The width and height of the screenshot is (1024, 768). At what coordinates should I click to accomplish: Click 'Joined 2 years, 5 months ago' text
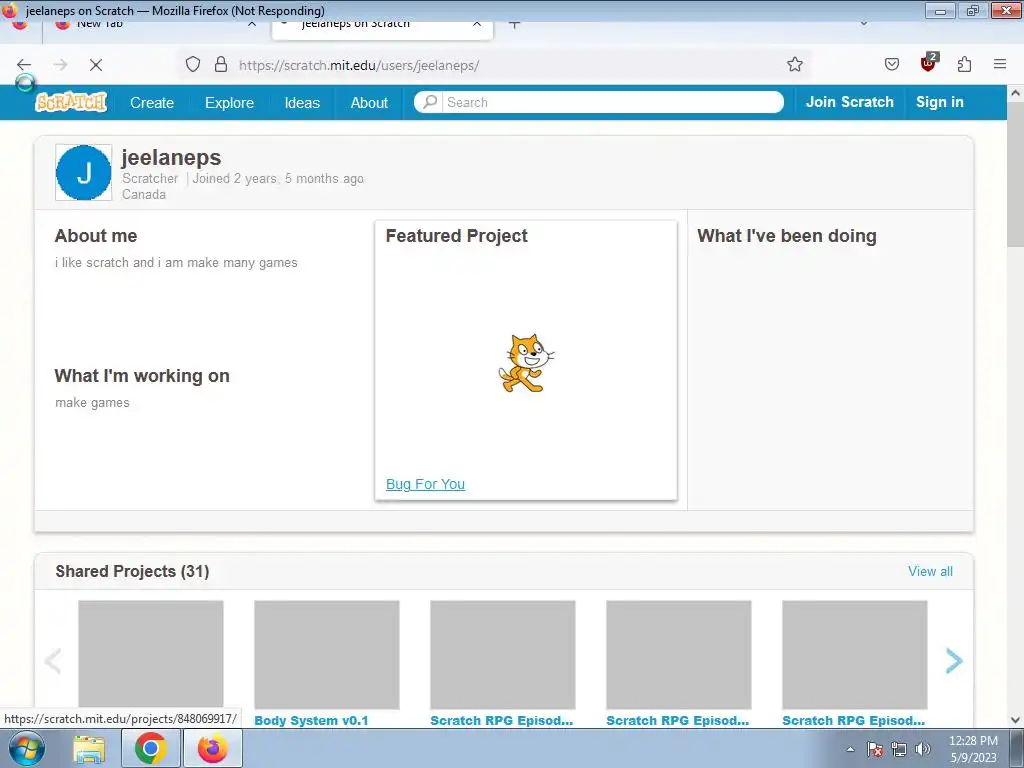pyautogui.click(x=278, y=178)
